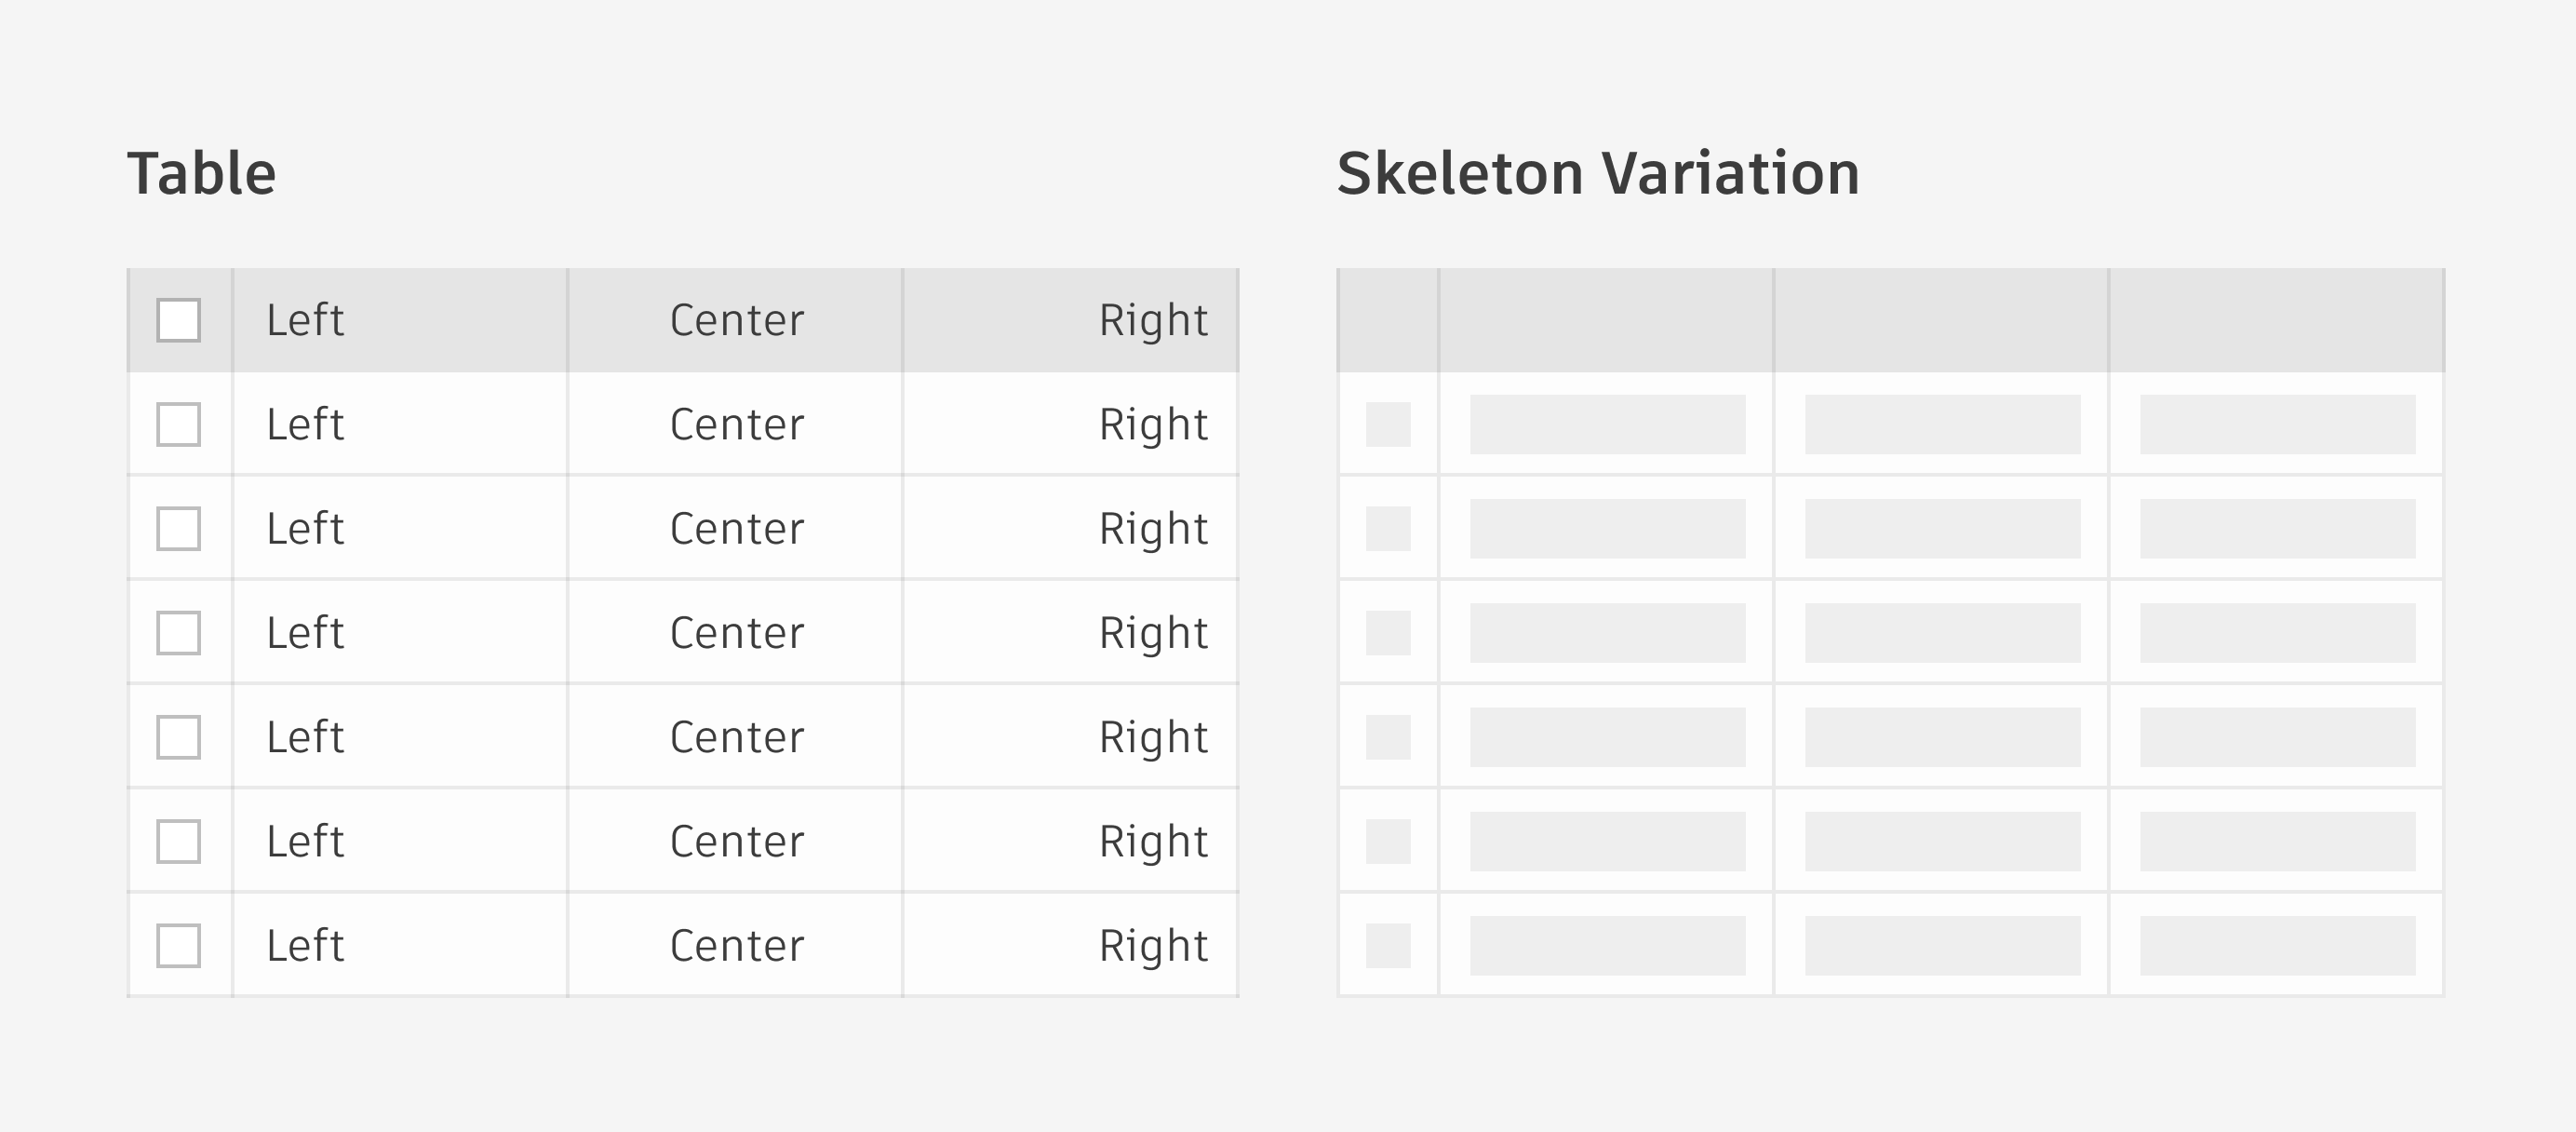This screenshot has width=2576, height=1132.
Task: Toggle the select-all checkbox in table header
Action: [x=178, y=320]
